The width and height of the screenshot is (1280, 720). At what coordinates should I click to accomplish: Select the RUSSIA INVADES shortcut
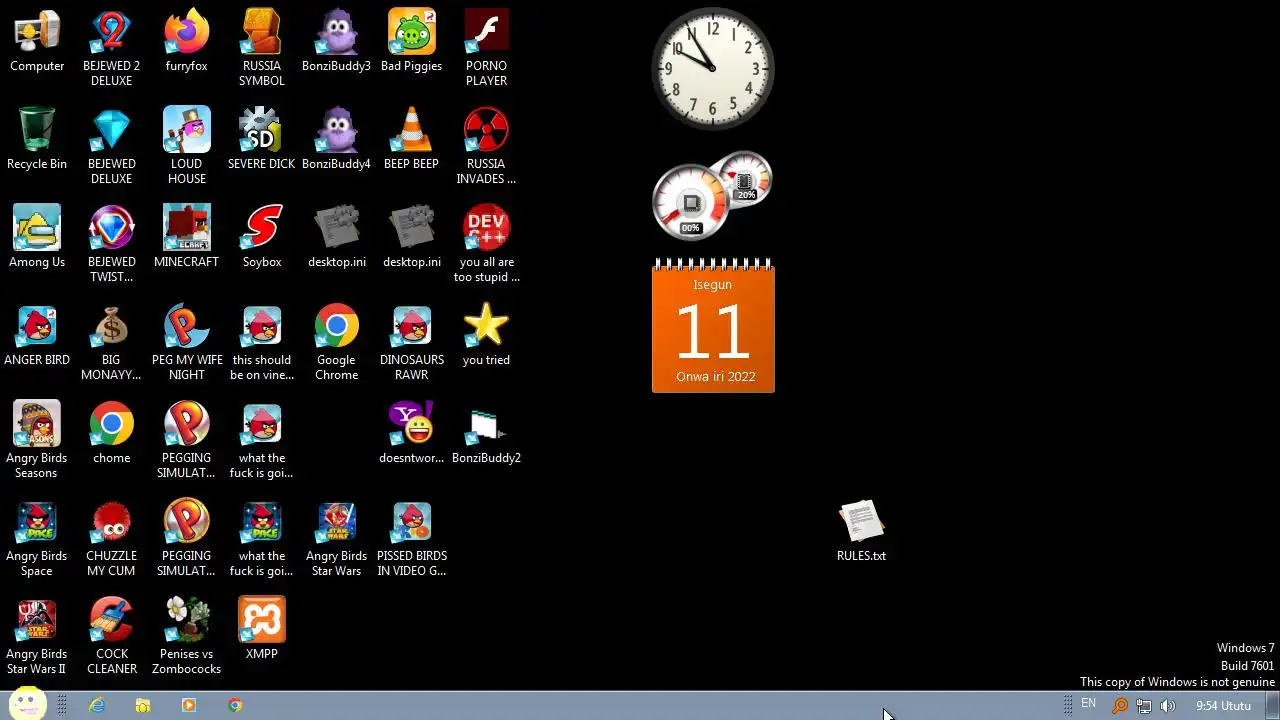click(x=487, y=146)
